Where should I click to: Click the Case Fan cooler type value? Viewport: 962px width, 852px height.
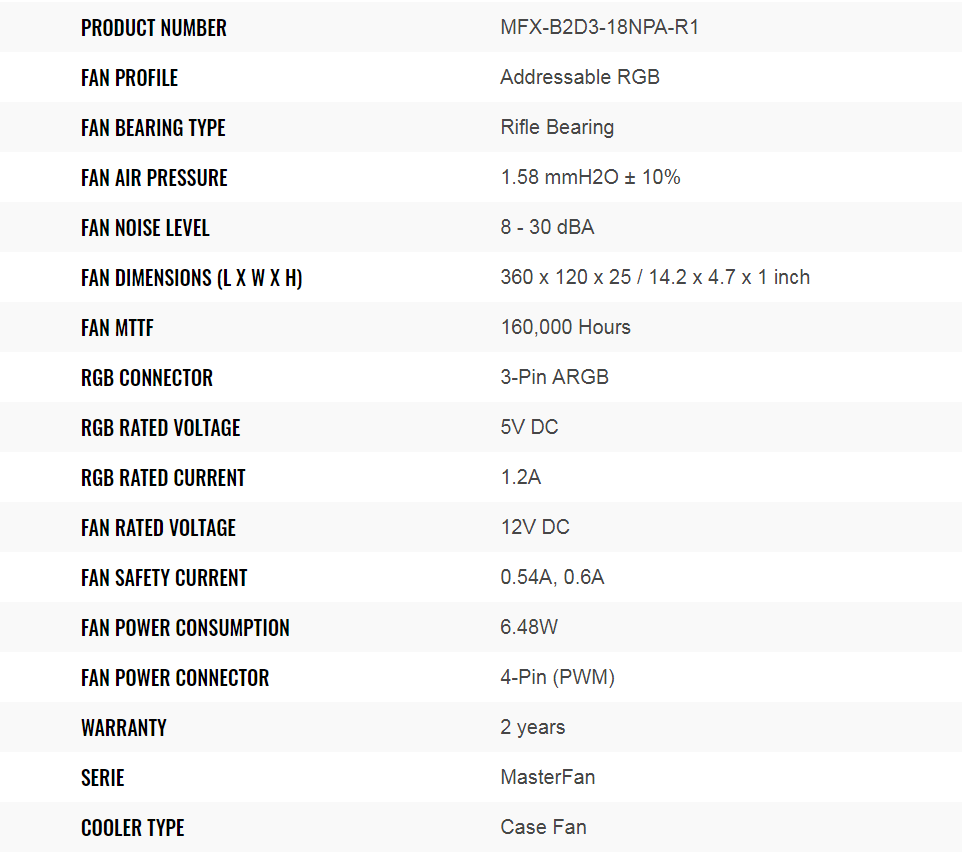coord(544,827)
